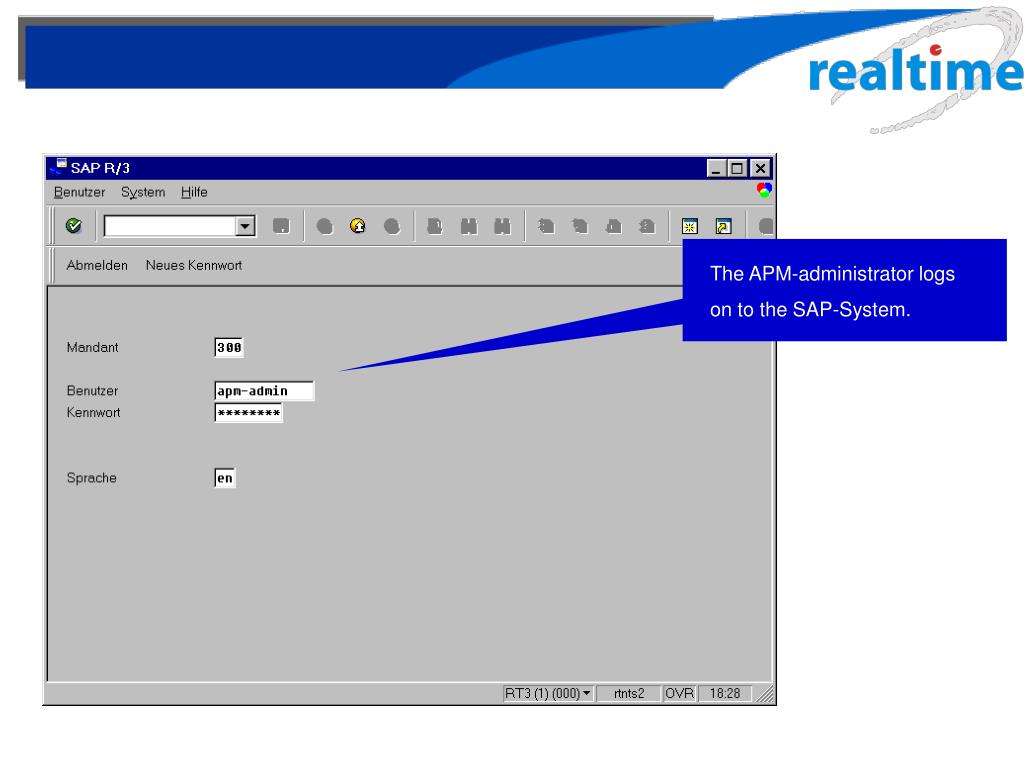Click the greyed-out Back icon
This screenshot has height=768, width=1024.
click(325, 226)
